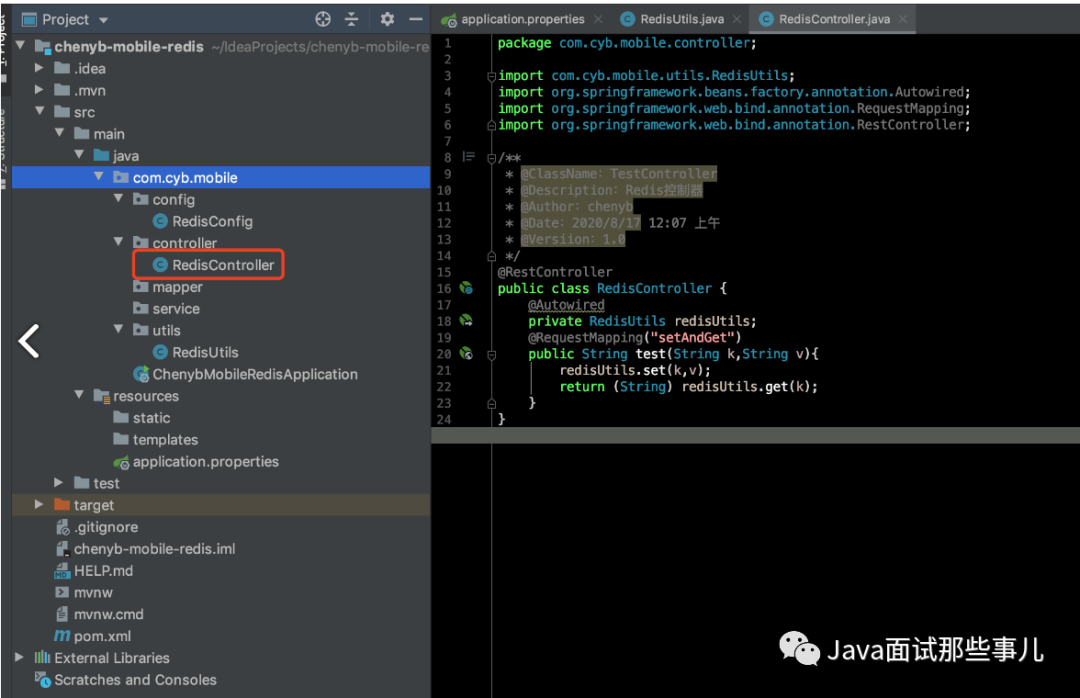Collapse the com.cyb.mobile package

click(98, 177)
